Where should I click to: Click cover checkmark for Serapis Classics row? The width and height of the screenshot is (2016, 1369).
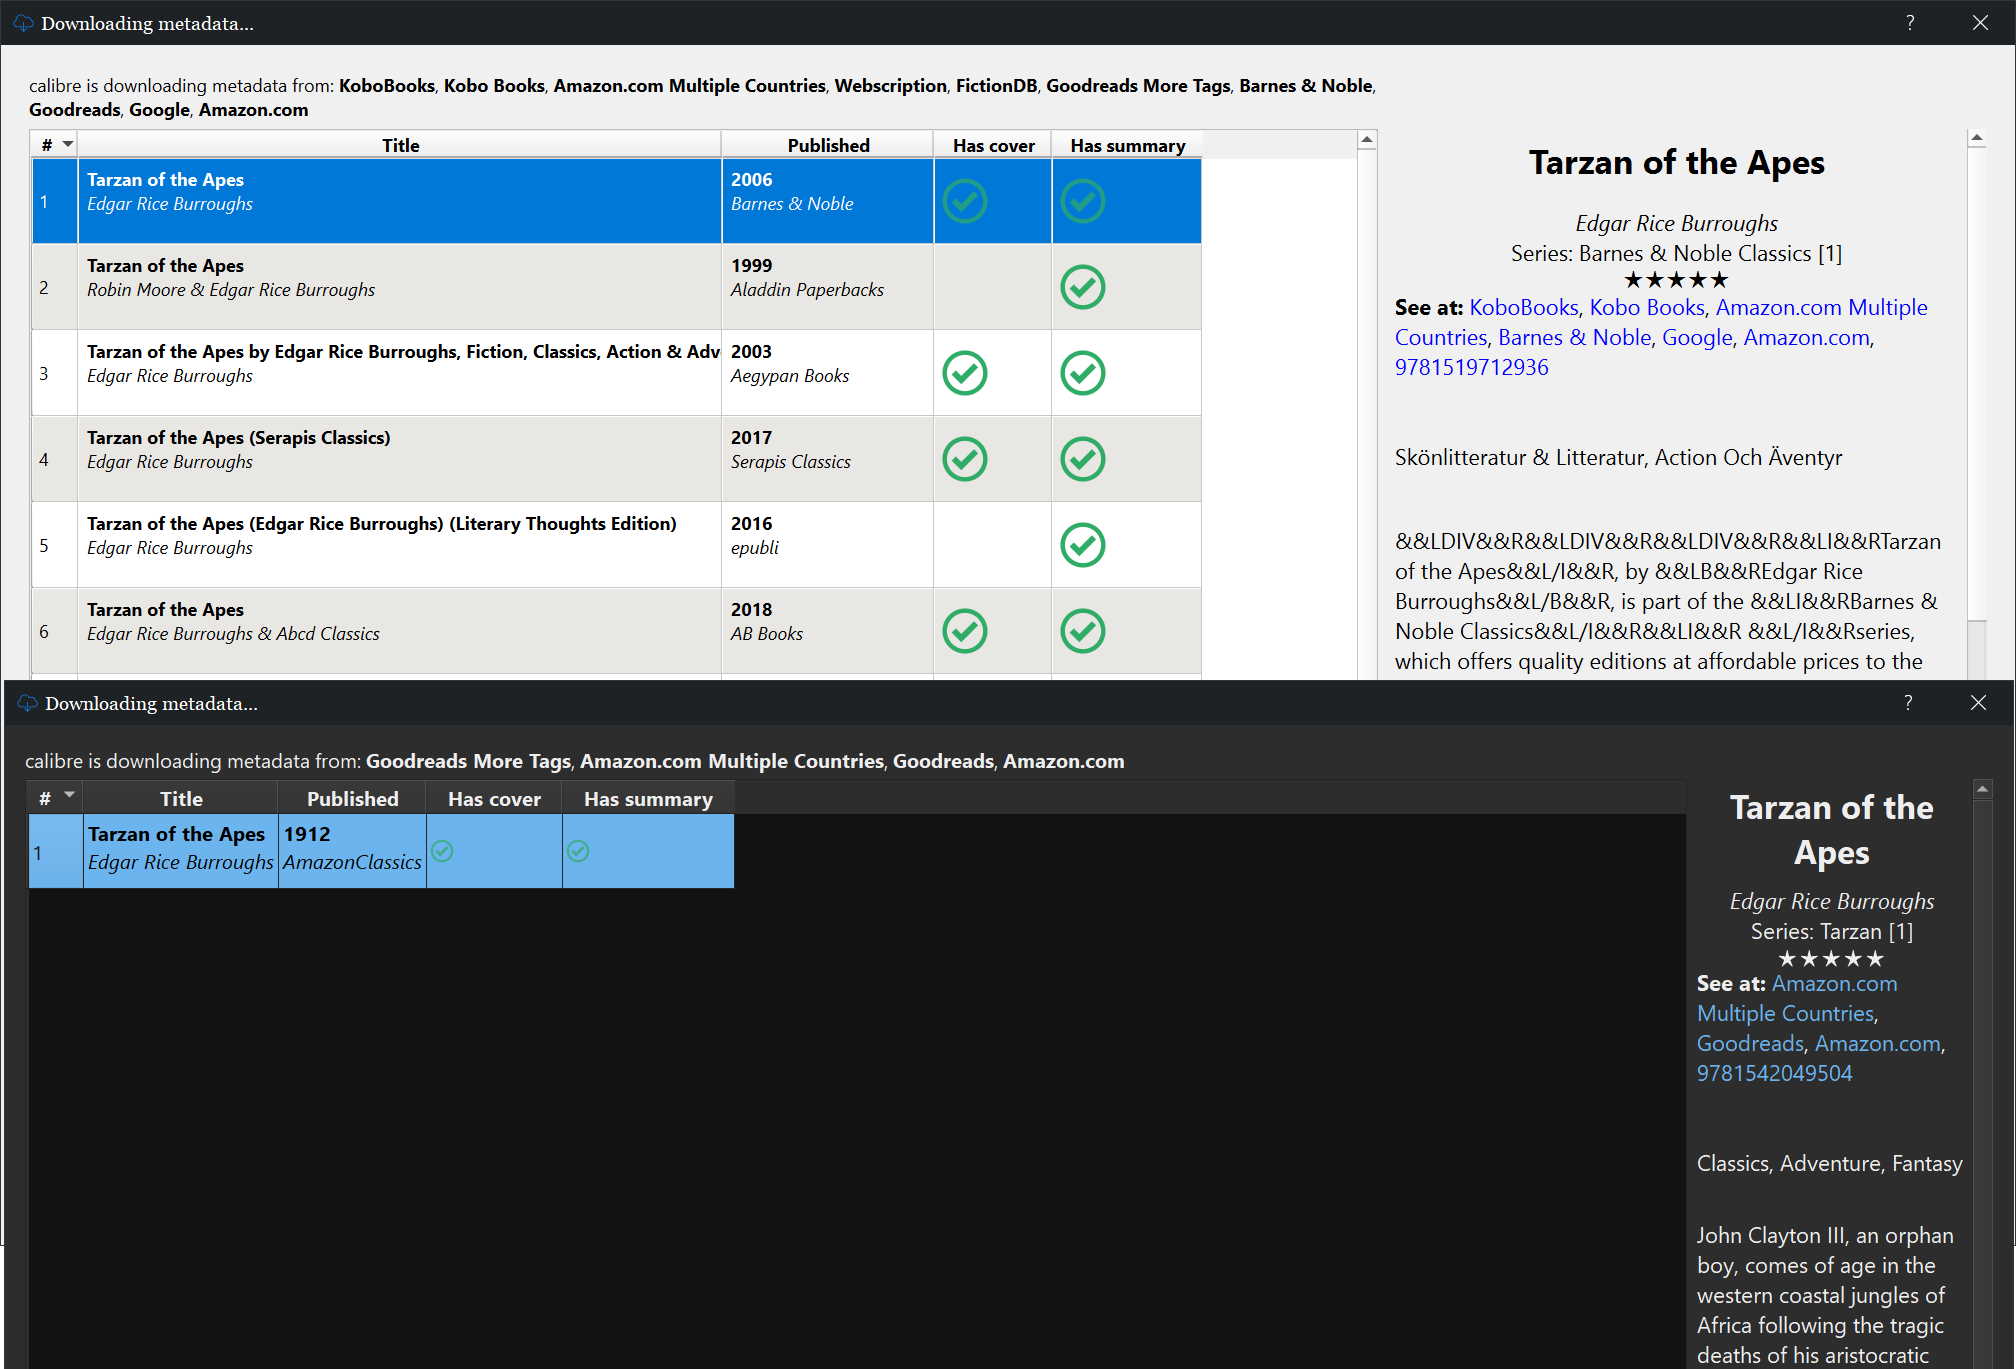tap(965, 459)
